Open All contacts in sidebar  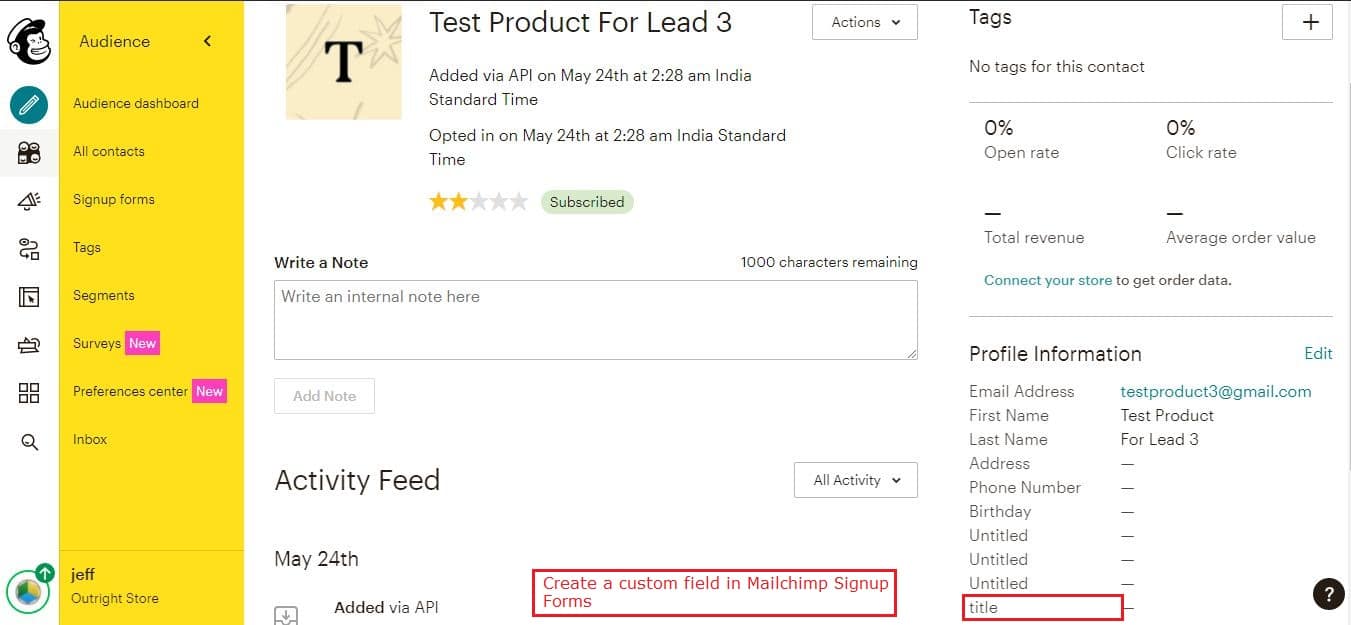tap(109, 151)
